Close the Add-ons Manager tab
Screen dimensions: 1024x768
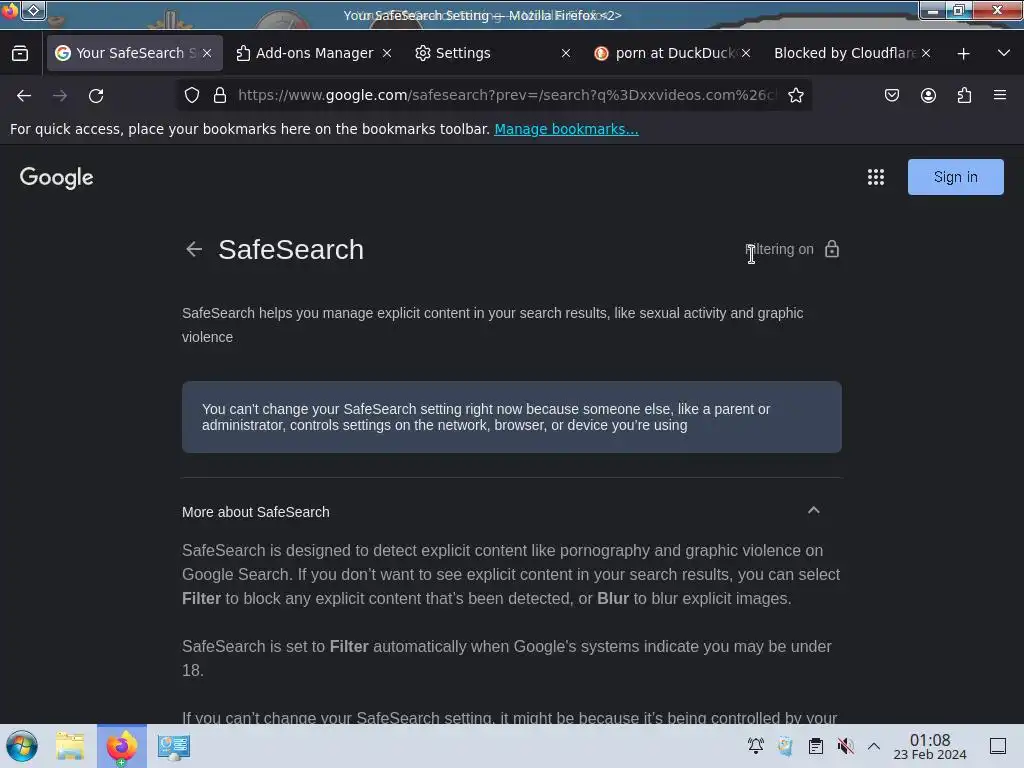(387, 53)
